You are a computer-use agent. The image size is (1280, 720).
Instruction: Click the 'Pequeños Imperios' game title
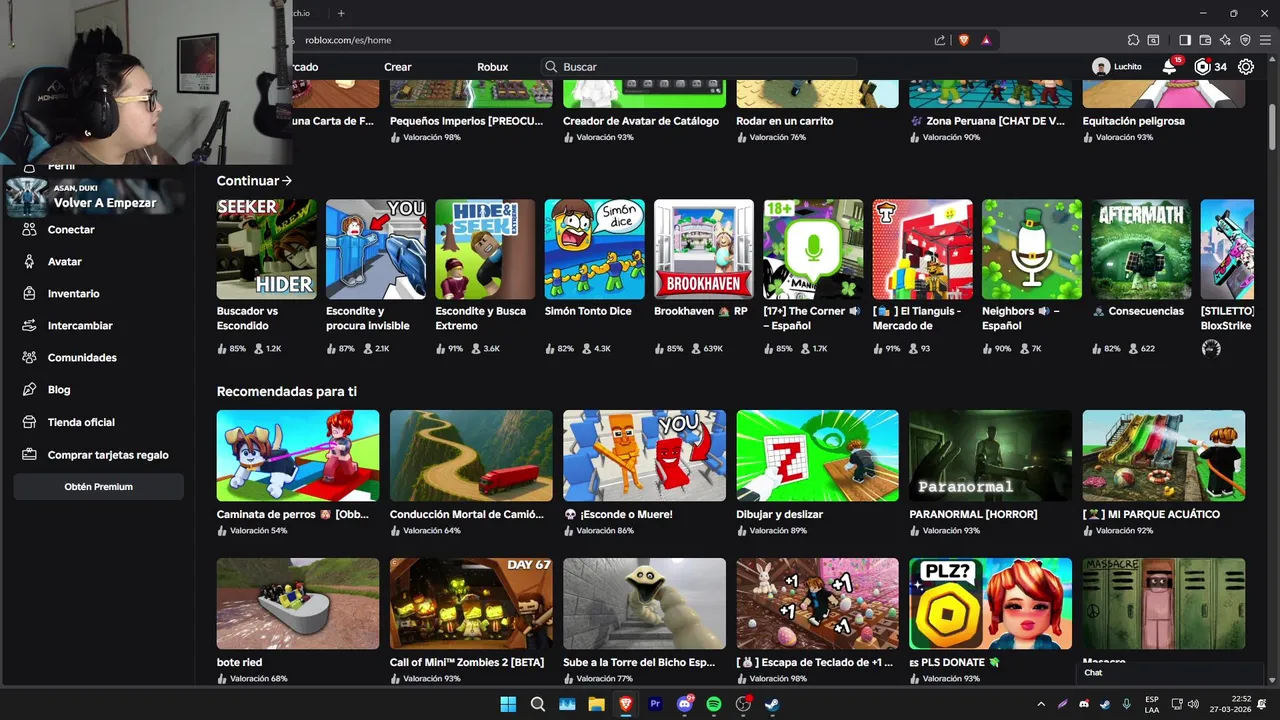[x=467, y=121]
